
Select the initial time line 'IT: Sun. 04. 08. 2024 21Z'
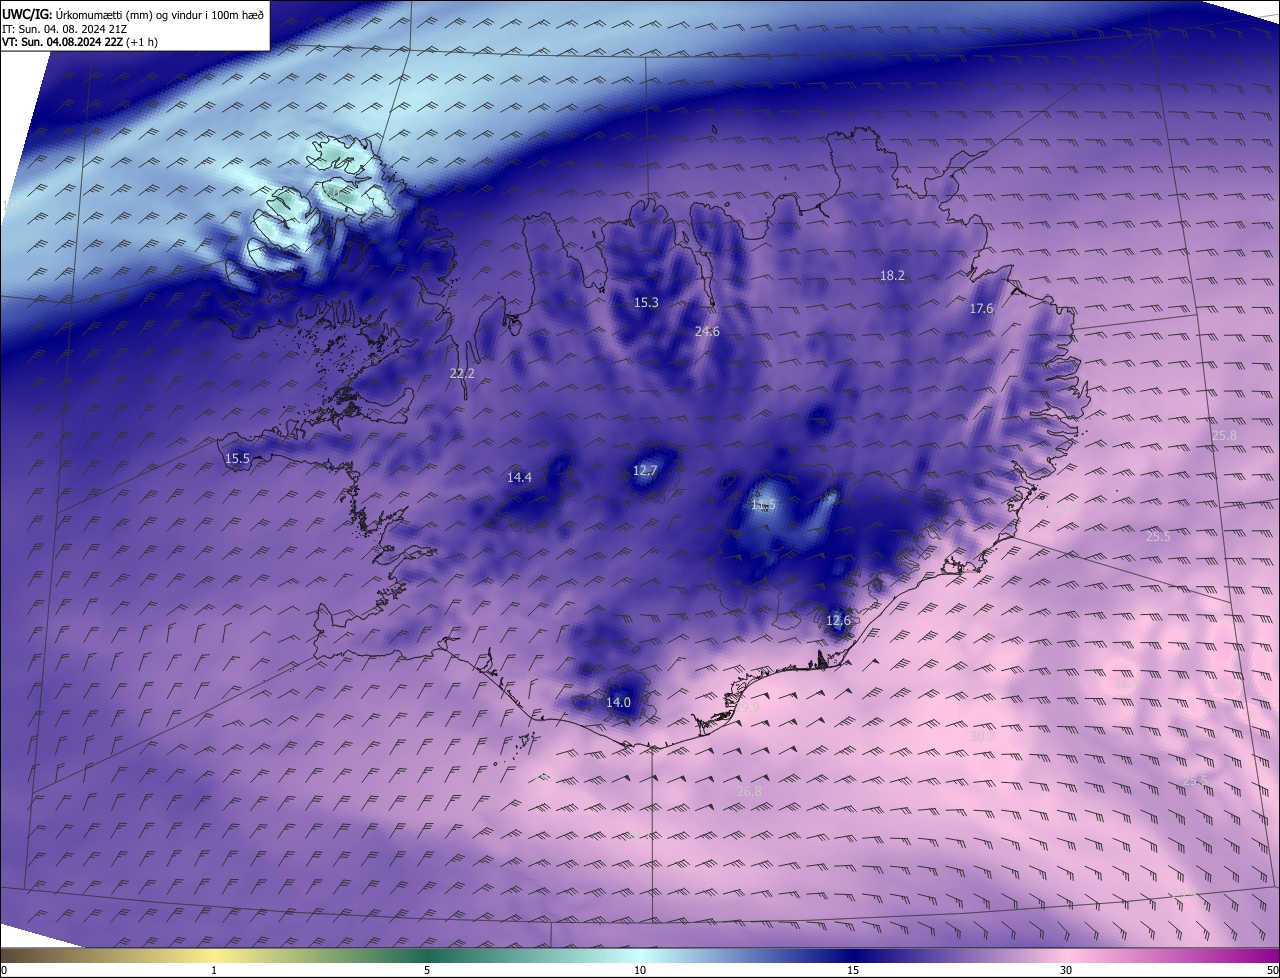(x=65, y=29)
